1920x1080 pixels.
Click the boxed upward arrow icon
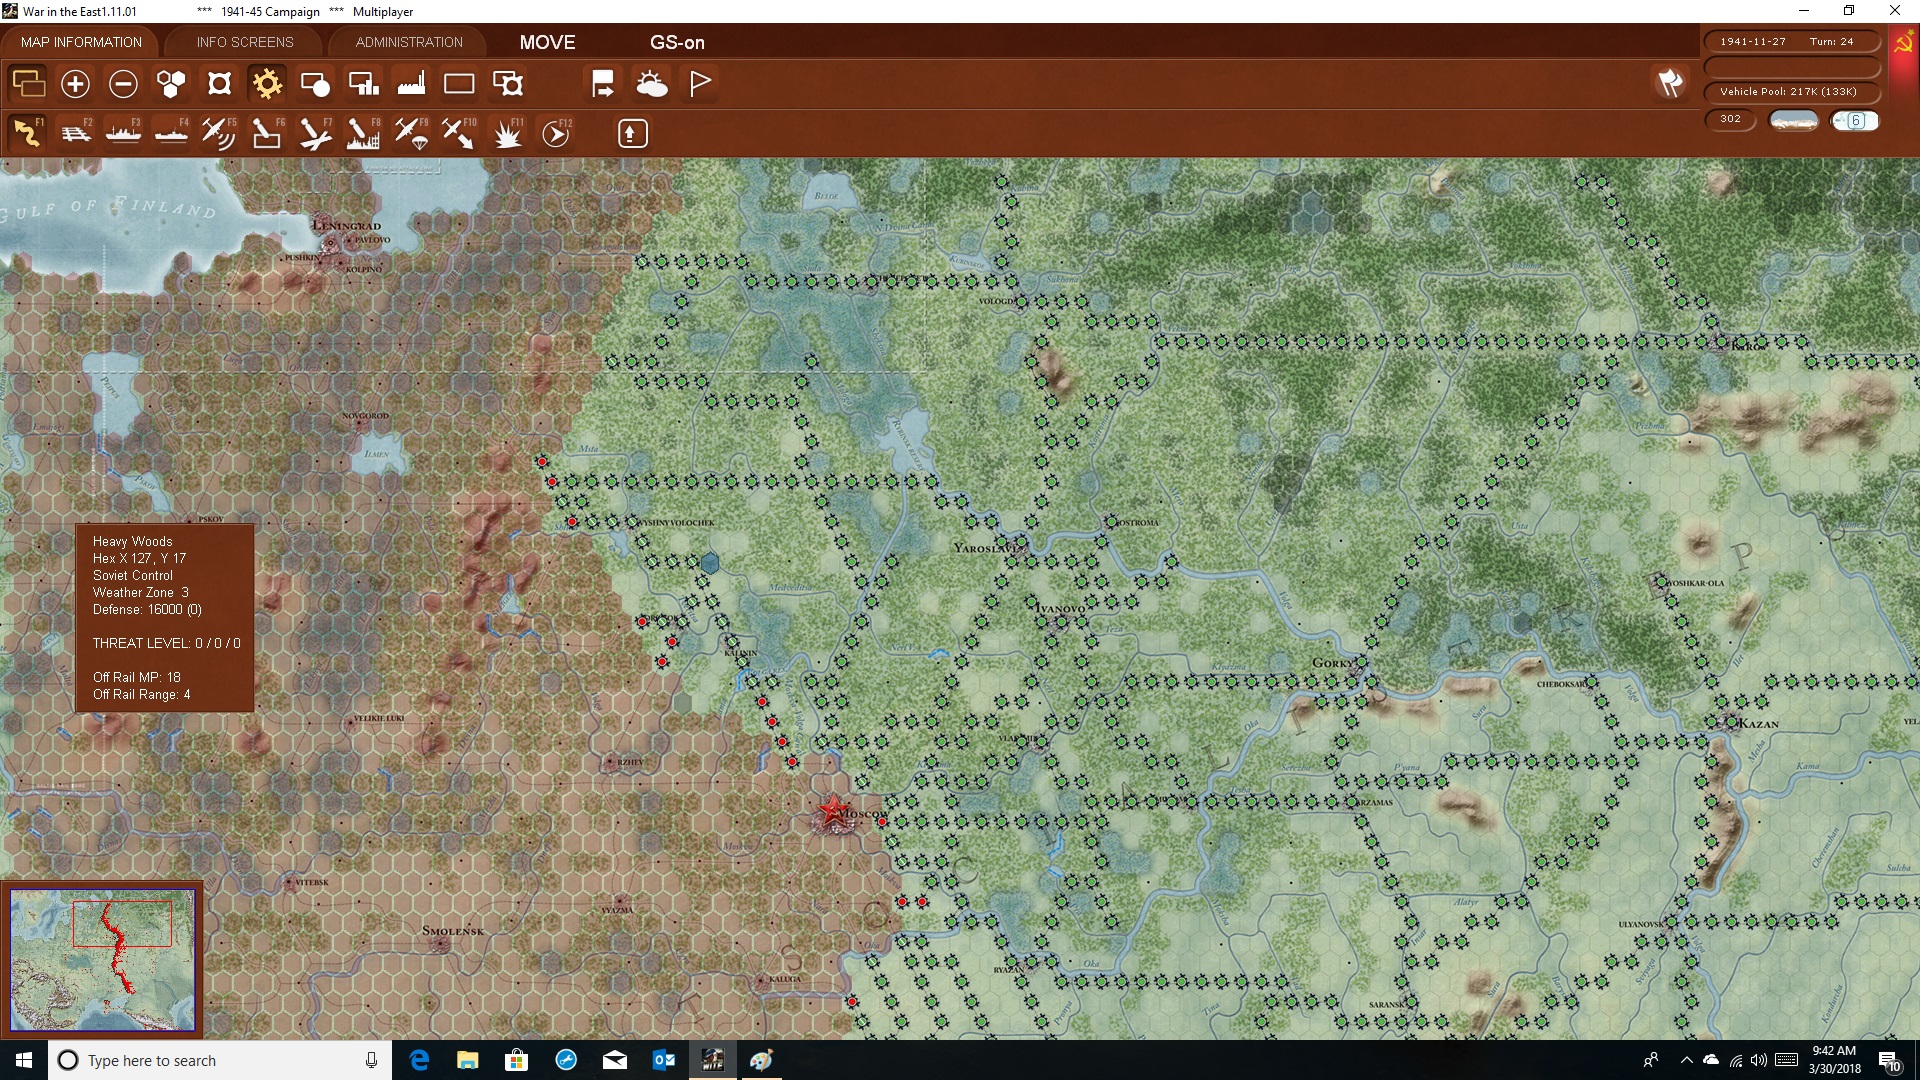(632, 133)
